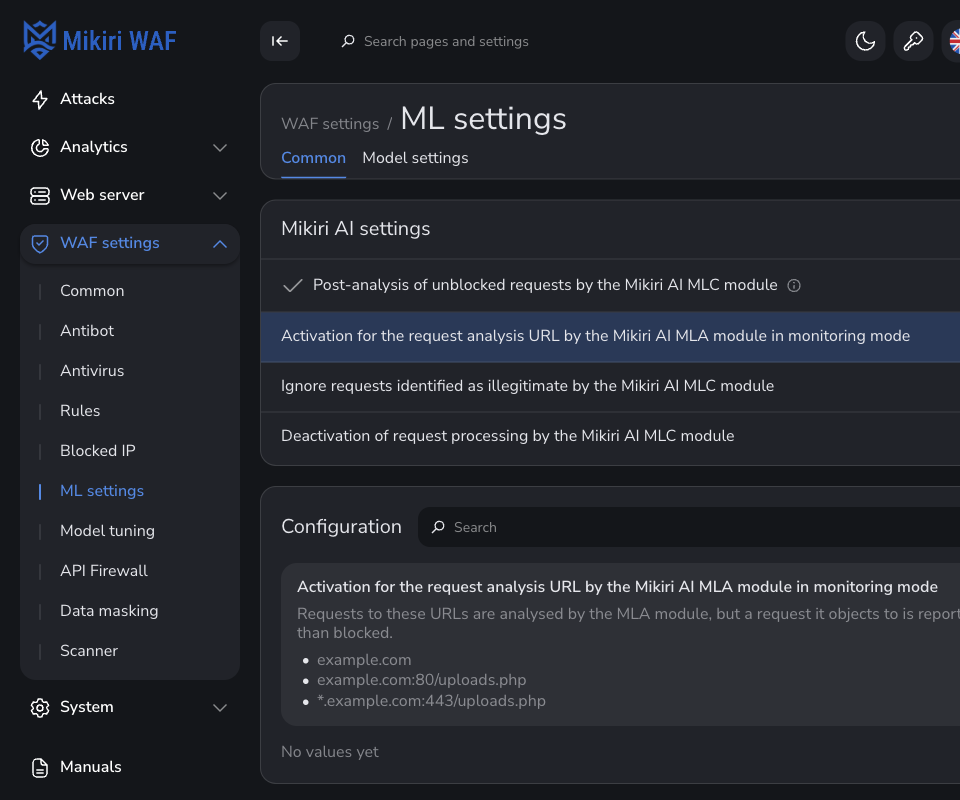Select ML settings in sidebar

[102, 491]
